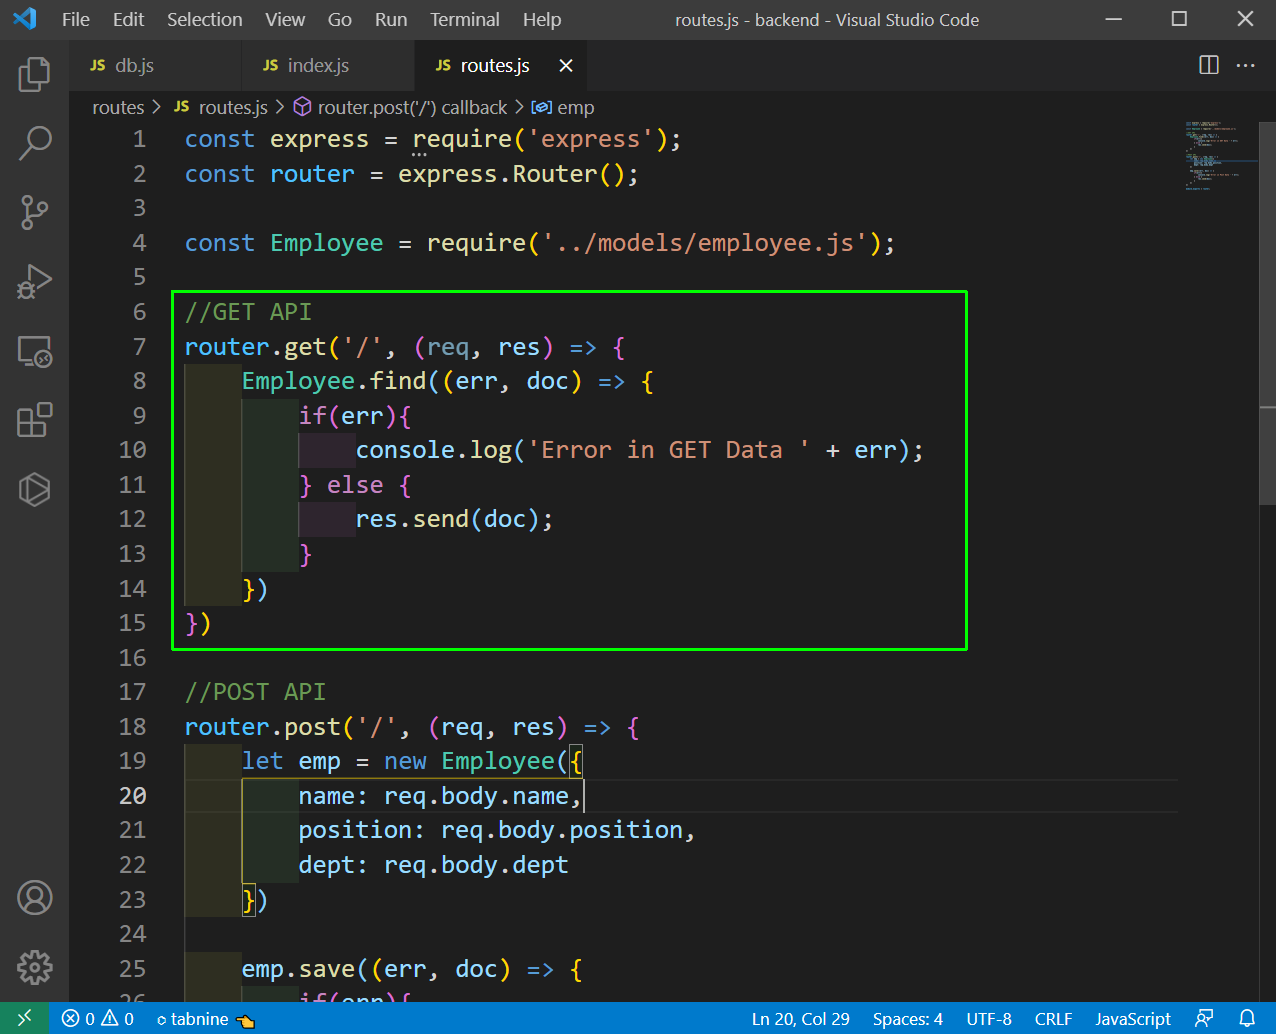This screenshot has width=1276, height=1034.
Task: Open the Selection menu
Action: click(x=204, y=20)
